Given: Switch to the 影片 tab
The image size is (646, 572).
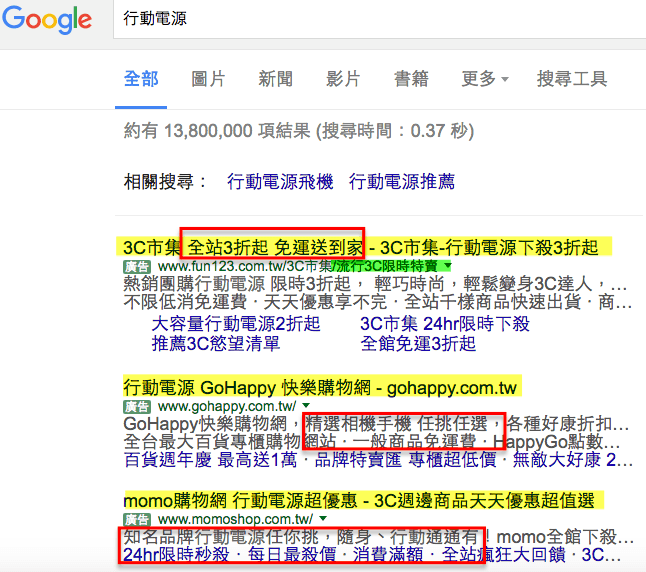Looking at the screenshot, I should click(x=343, y=79).
